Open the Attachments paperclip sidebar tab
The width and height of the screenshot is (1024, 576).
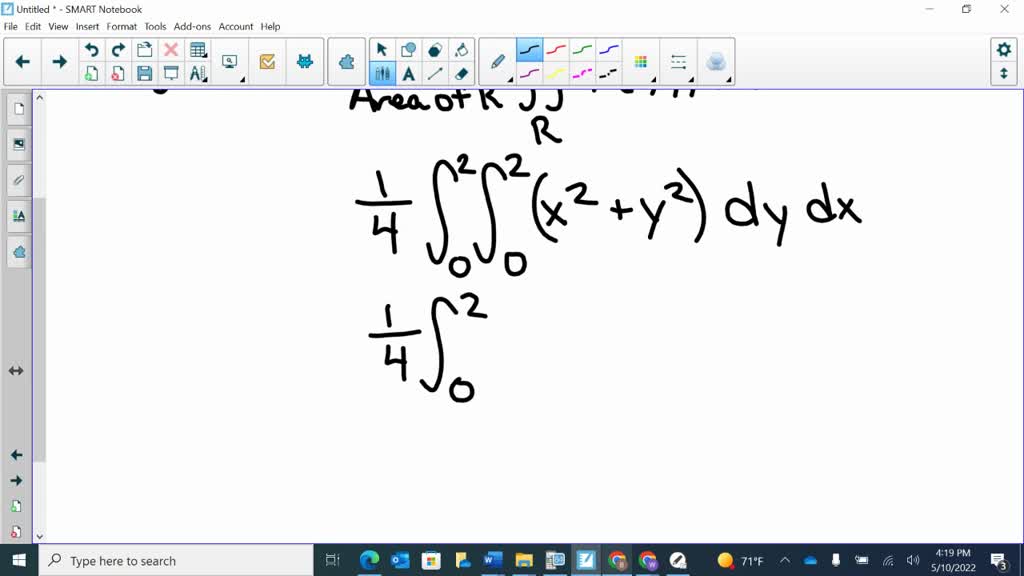click(x=18, y=180)
